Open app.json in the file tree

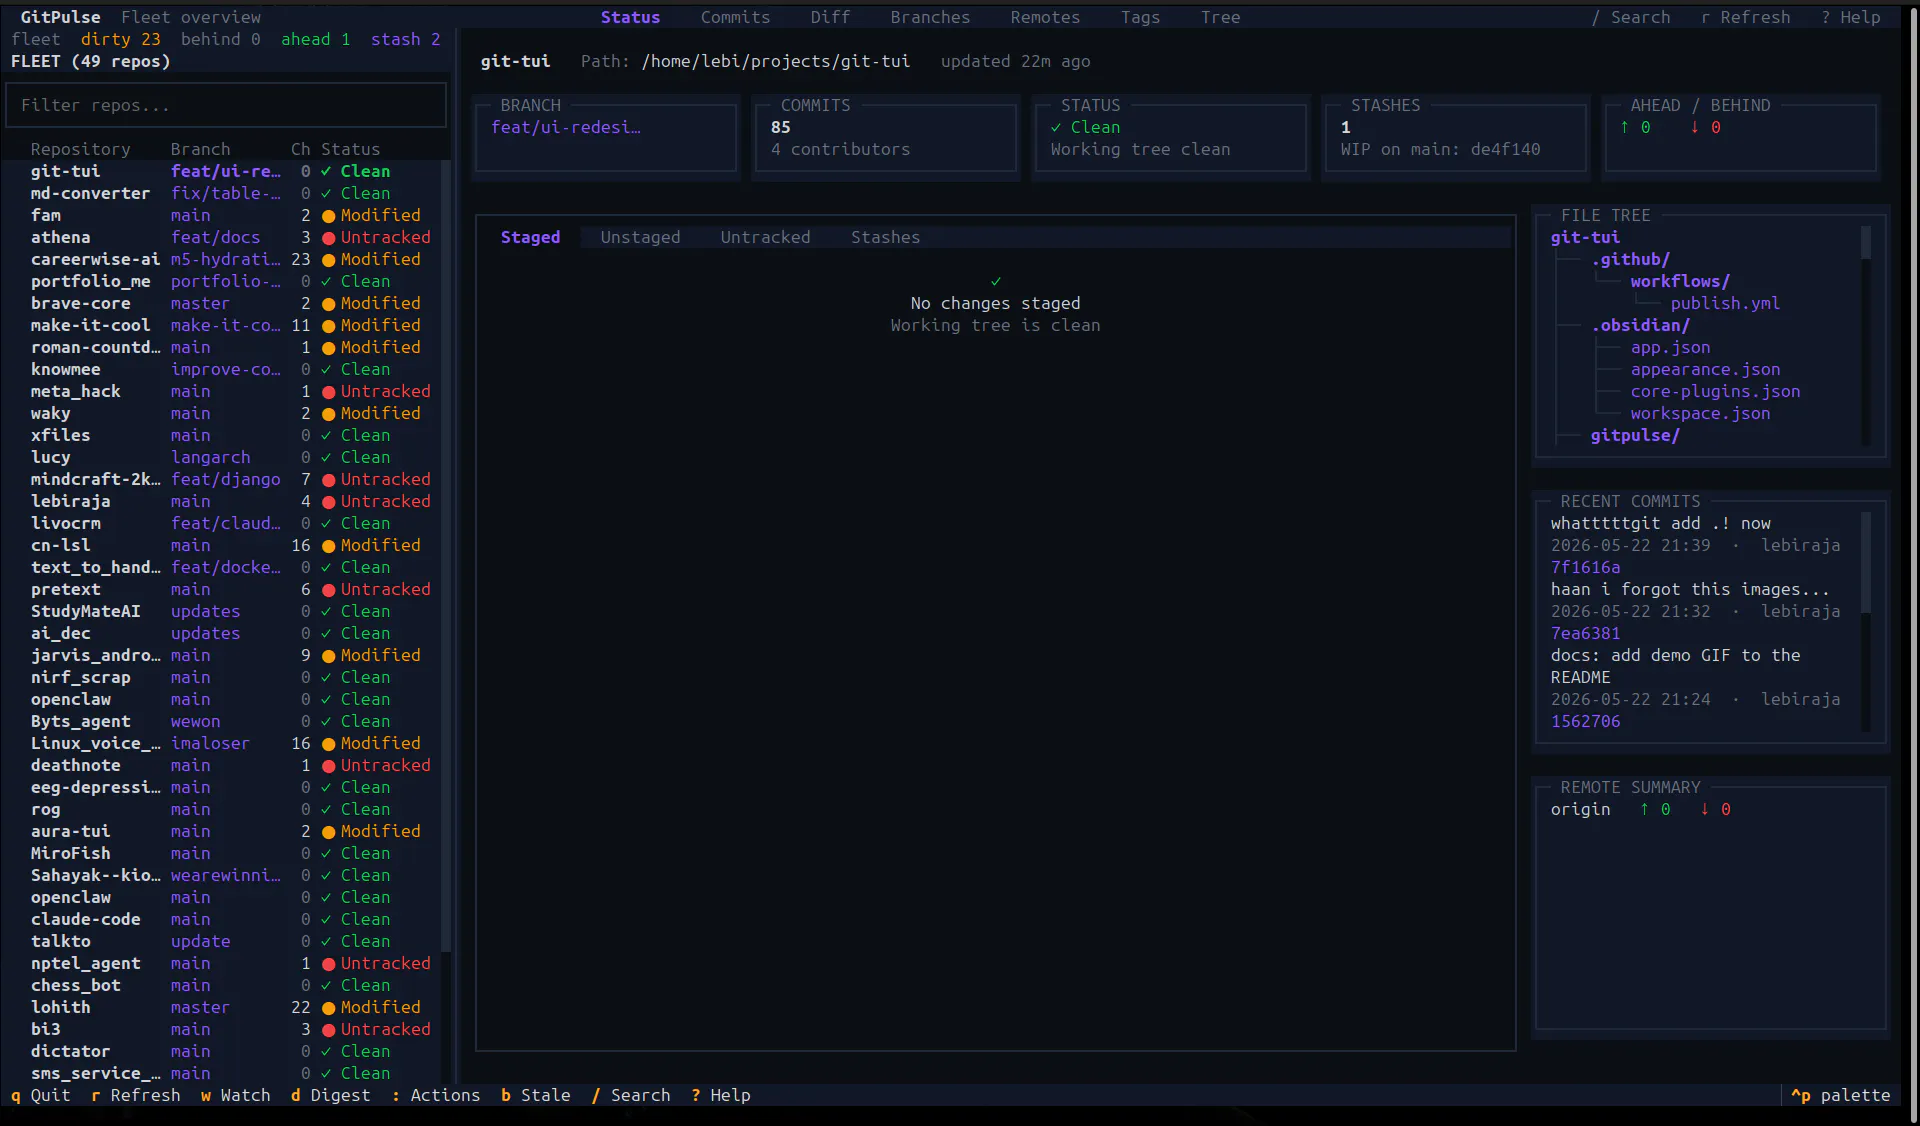(1670, 347)
